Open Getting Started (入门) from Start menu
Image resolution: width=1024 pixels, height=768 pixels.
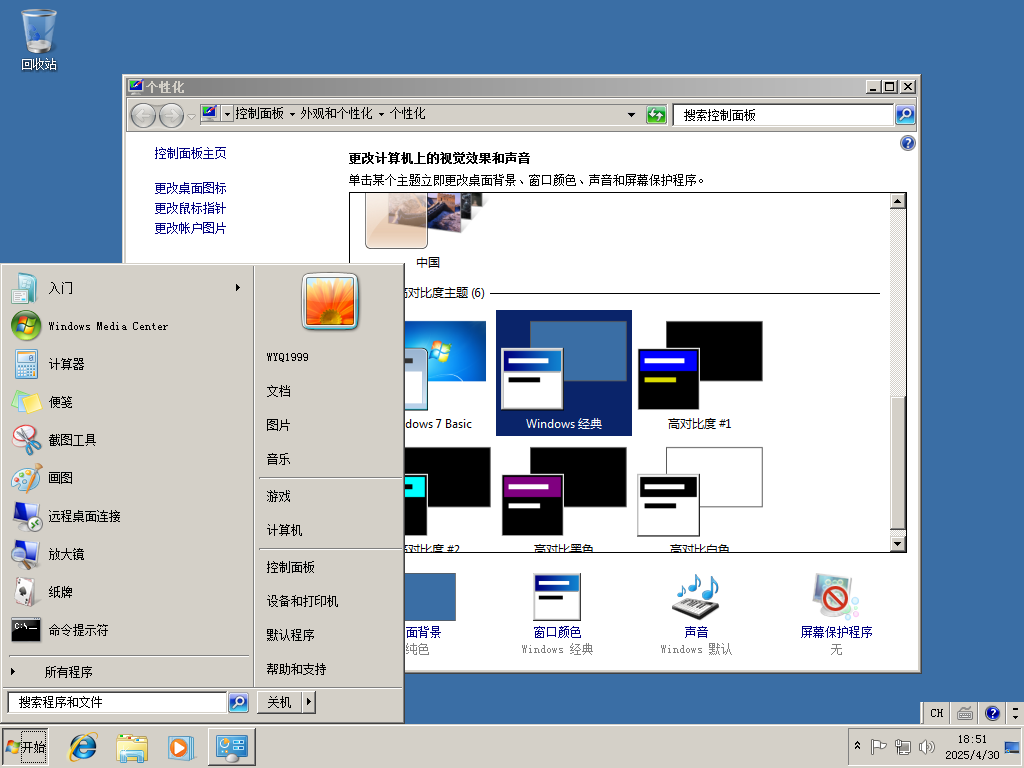[127, 288]
